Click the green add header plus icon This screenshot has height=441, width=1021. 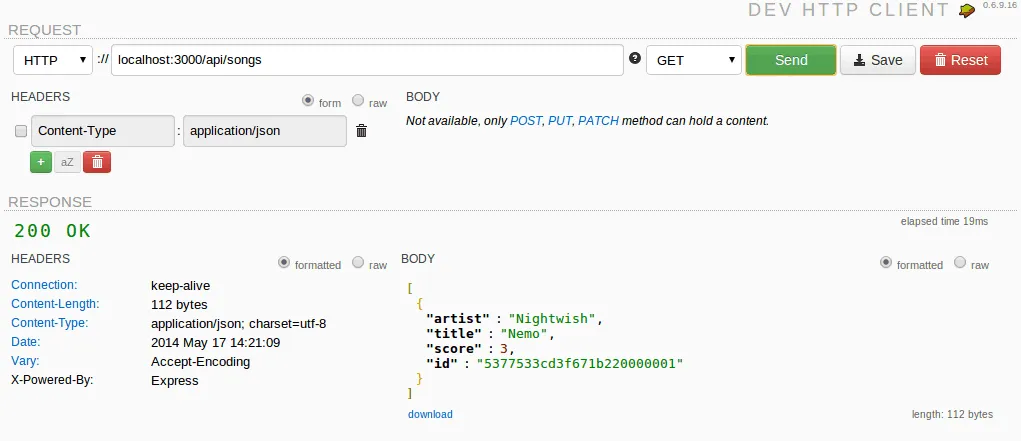41,161
